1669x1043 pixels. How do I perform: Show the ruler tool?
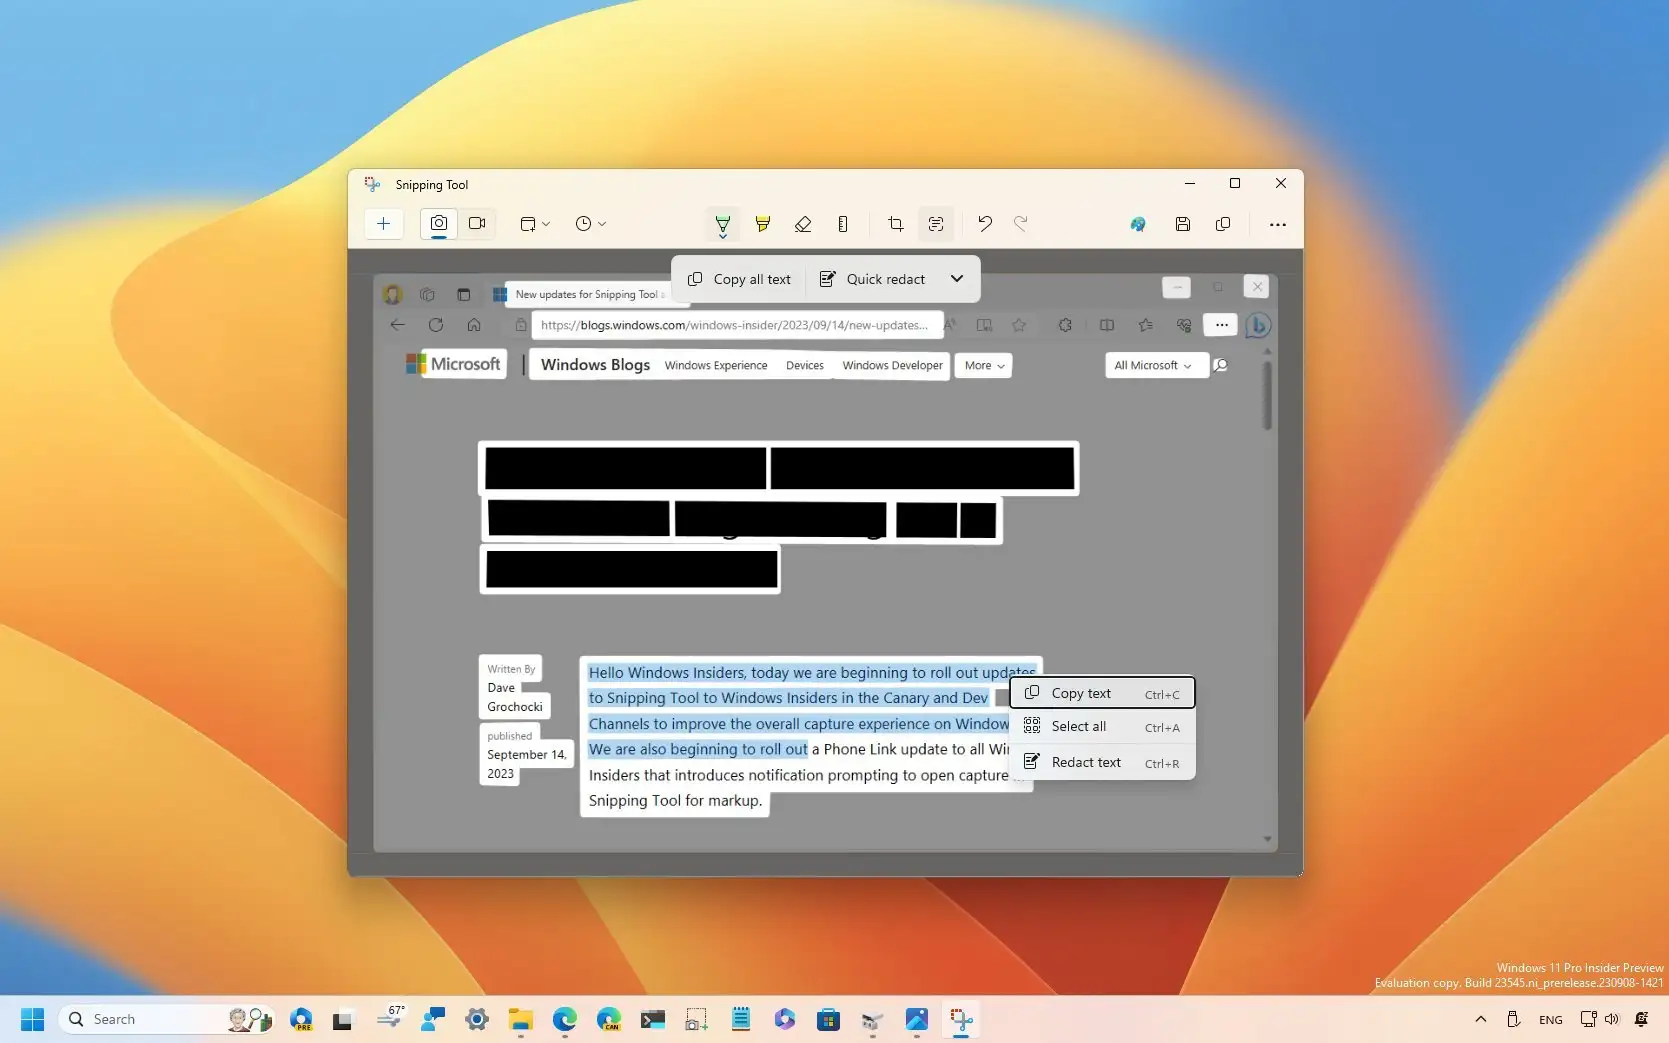click(x=843, y=224)
